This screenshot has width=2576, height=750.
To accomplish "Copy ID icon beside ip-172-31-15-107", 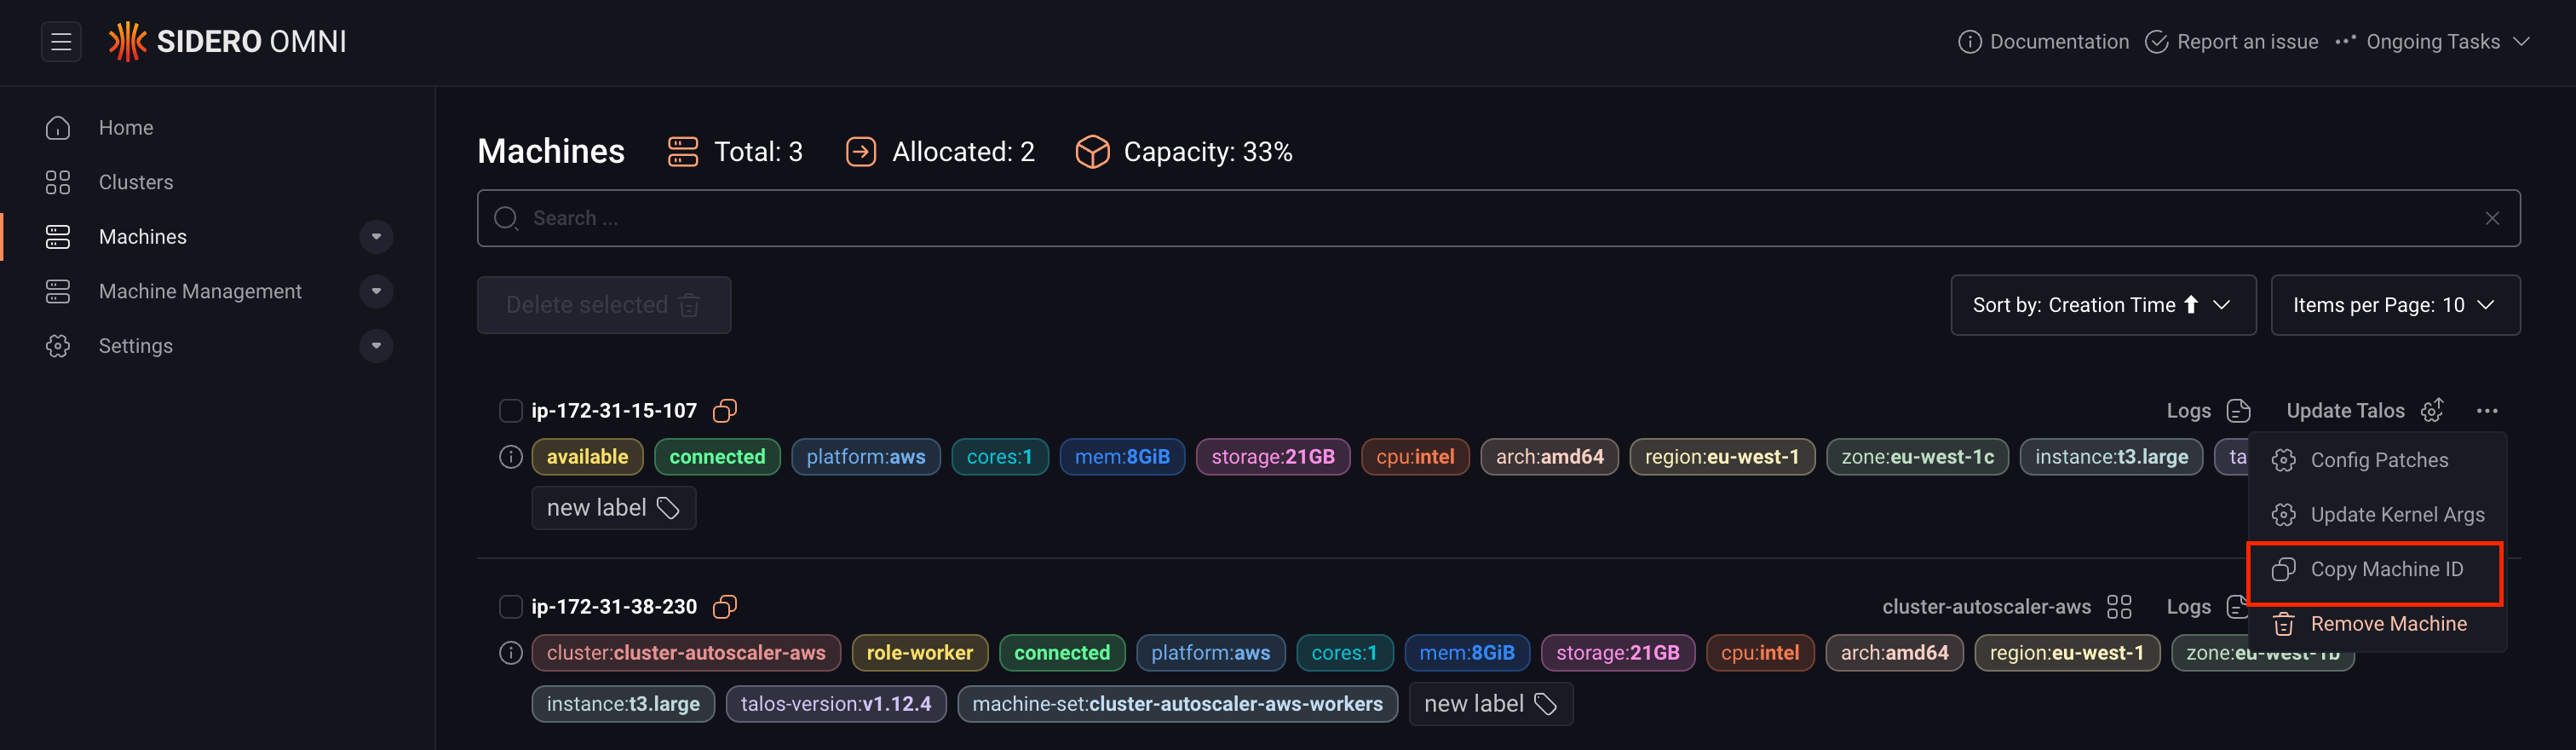I will pos(725,411).
